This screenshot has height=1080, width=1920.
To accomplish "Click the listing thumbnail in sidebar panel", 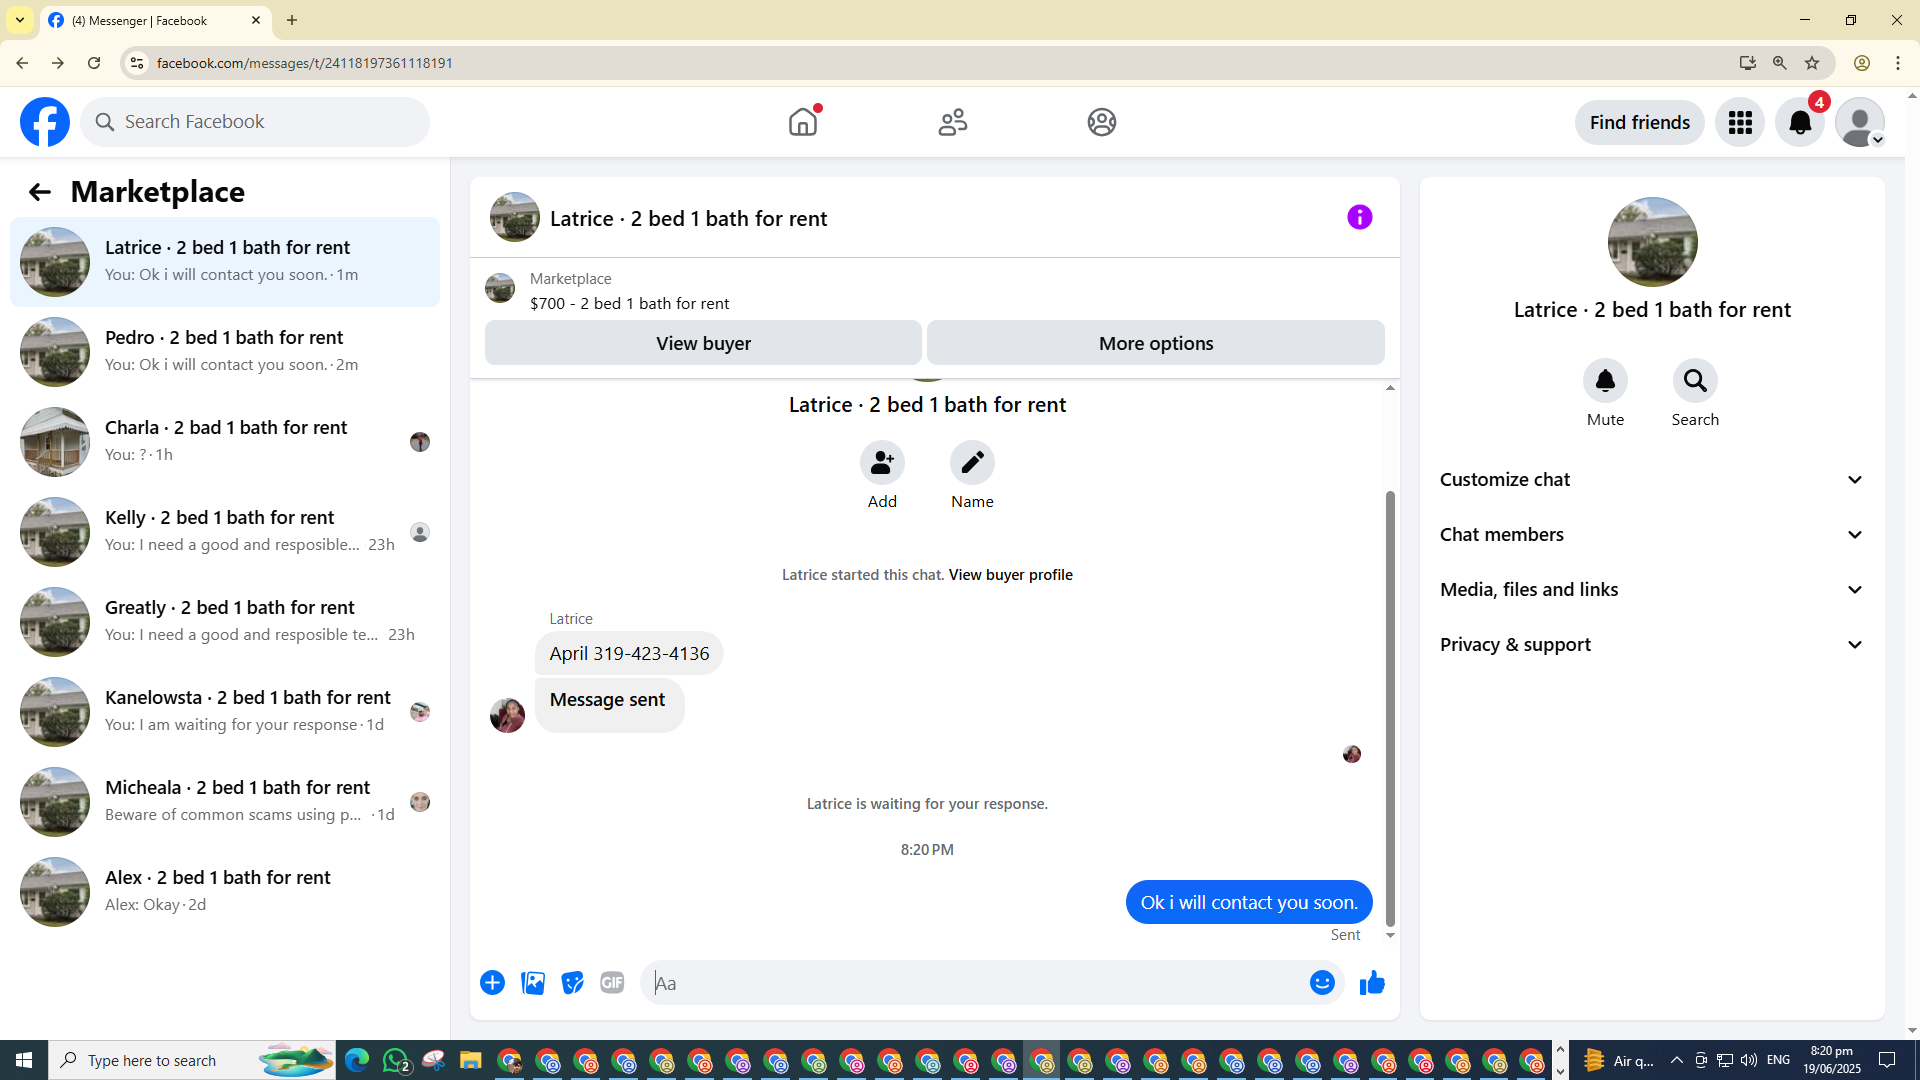I will (x=1652, y=242).
